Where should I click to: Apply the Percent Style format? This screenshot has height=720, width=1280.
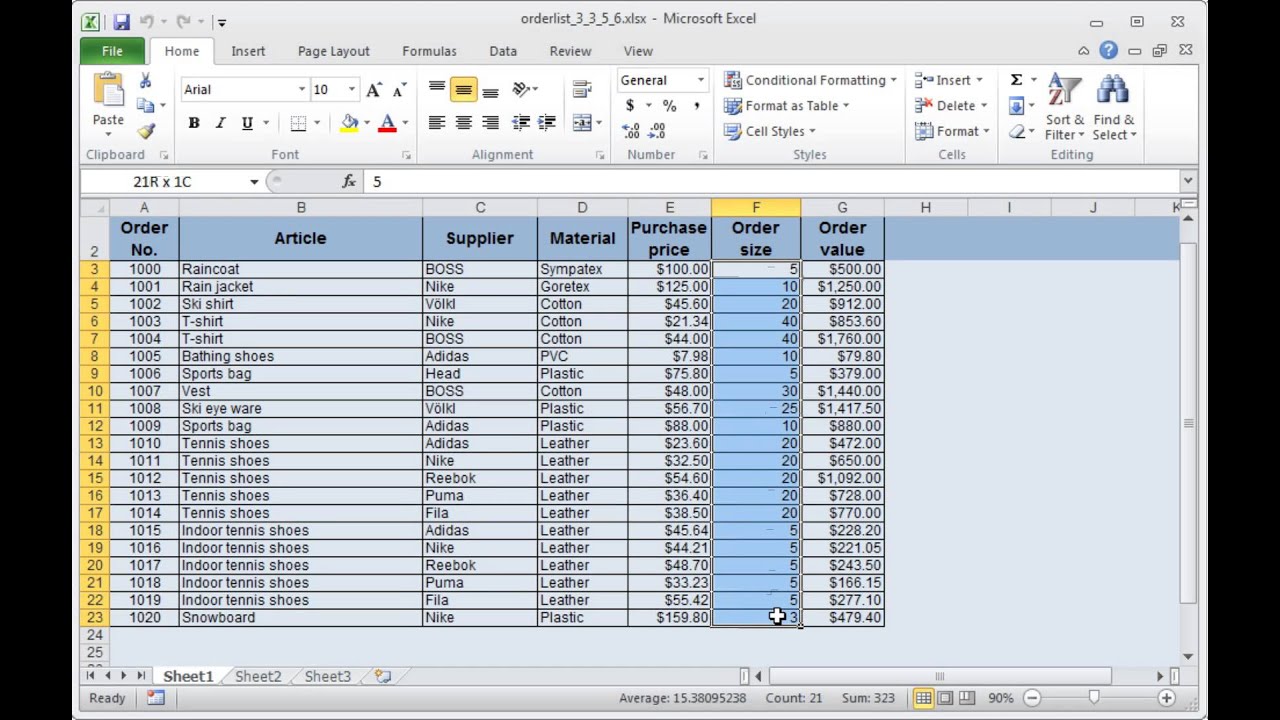click(x=669, y=105)
